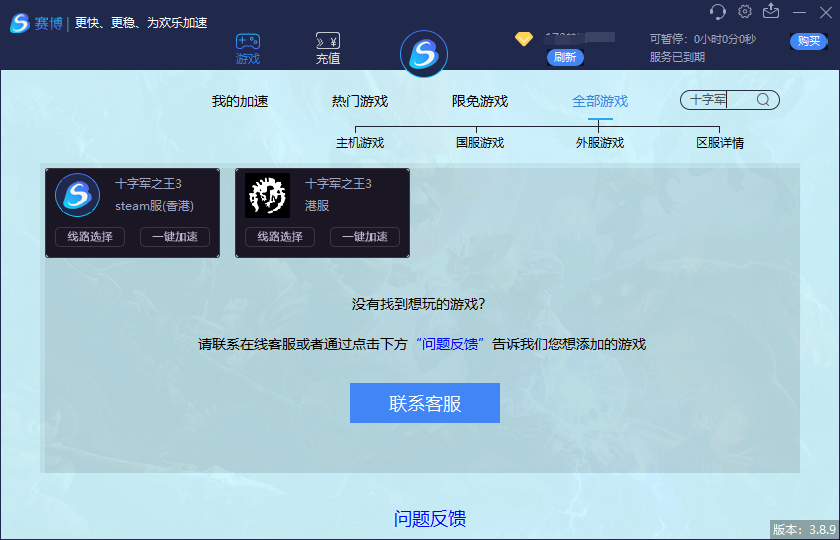Screen dimensions: 840x540
Task: Select the 全部游戏 tab
Action: click(600, 101)
